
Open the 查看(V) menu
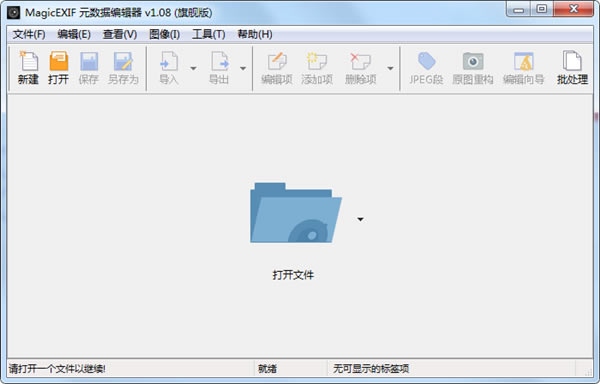120,34
